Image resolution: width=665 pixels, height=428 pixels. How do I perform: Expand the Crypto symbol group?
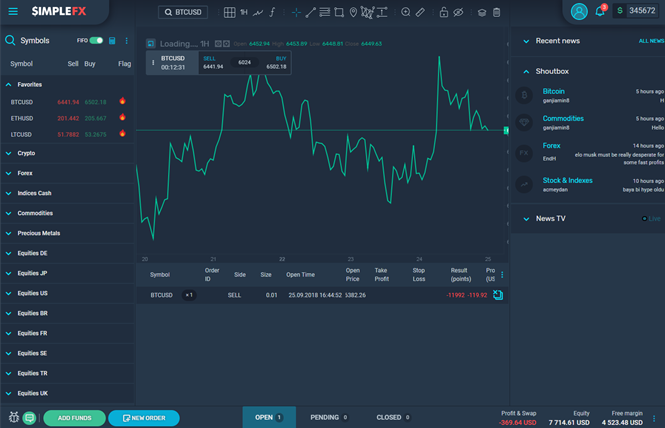(25, 153)
